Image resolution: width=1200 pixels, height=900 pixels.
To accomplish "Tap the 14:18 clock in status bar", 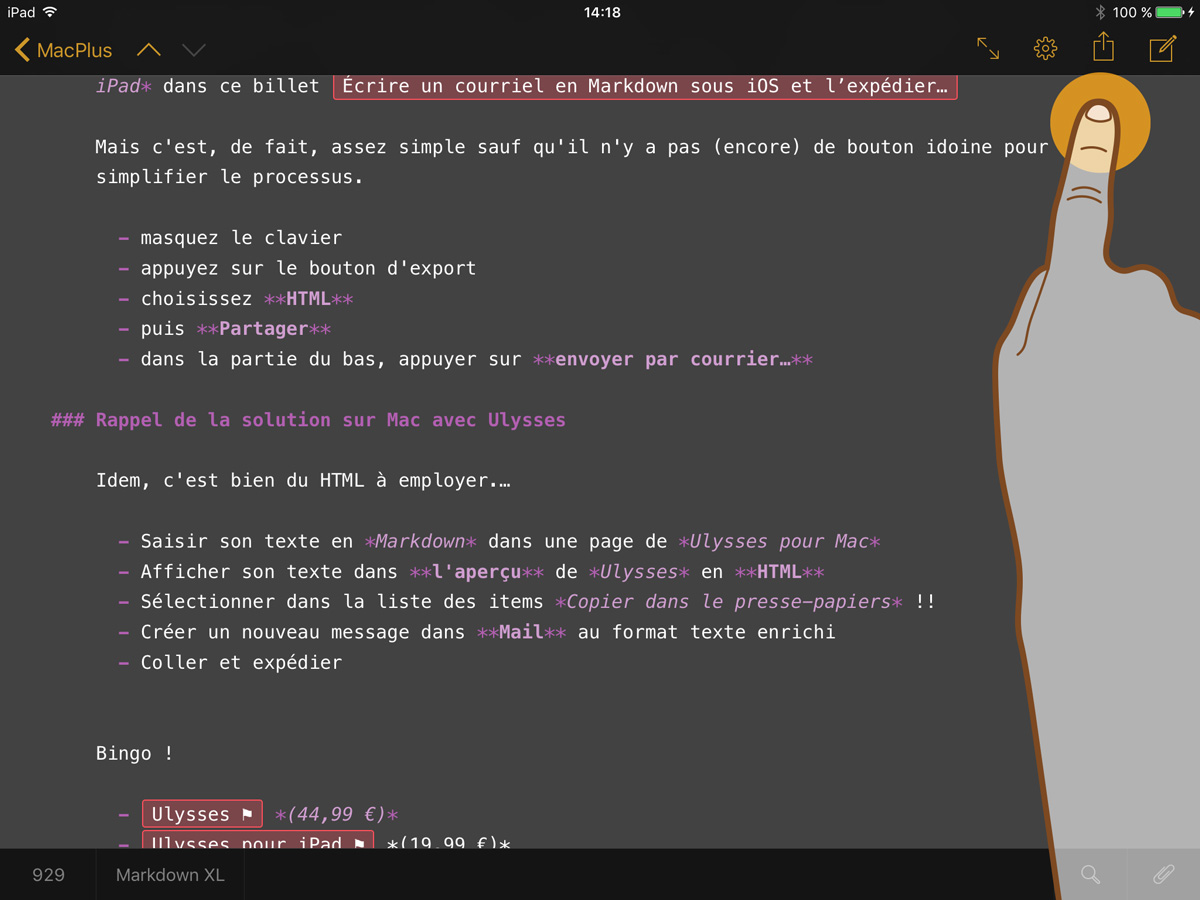I will coord(601,12).
